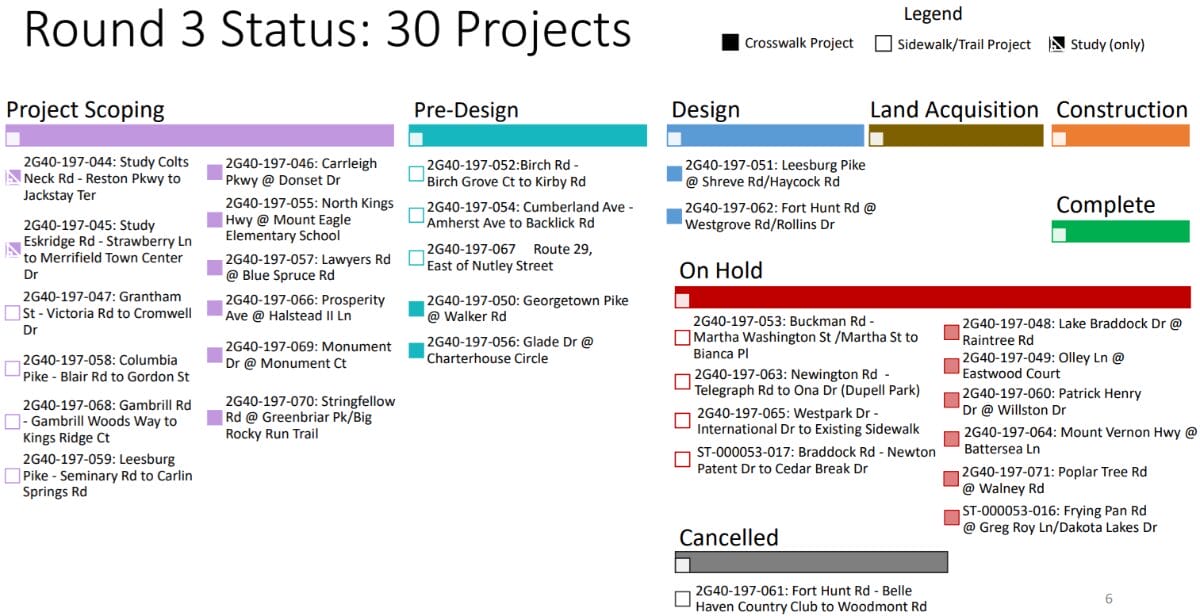This screenshot has width=1200, height=616.
Task: Click the small white square on the On Hold bar
Action: point(683,300)
